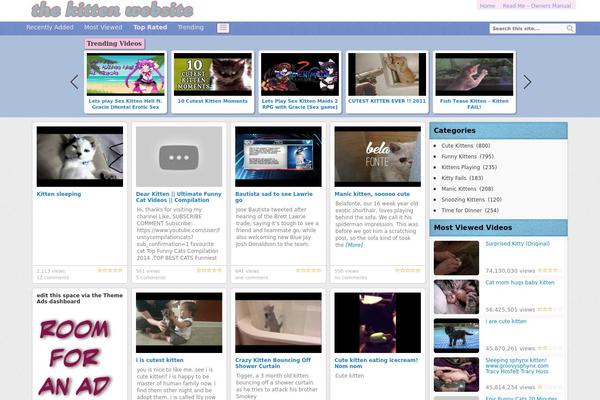The width and height of the screenshot is (600, 400).
Task: Click Sleeping sphynx kitten! title link
Action: click(x=517, y=366)
